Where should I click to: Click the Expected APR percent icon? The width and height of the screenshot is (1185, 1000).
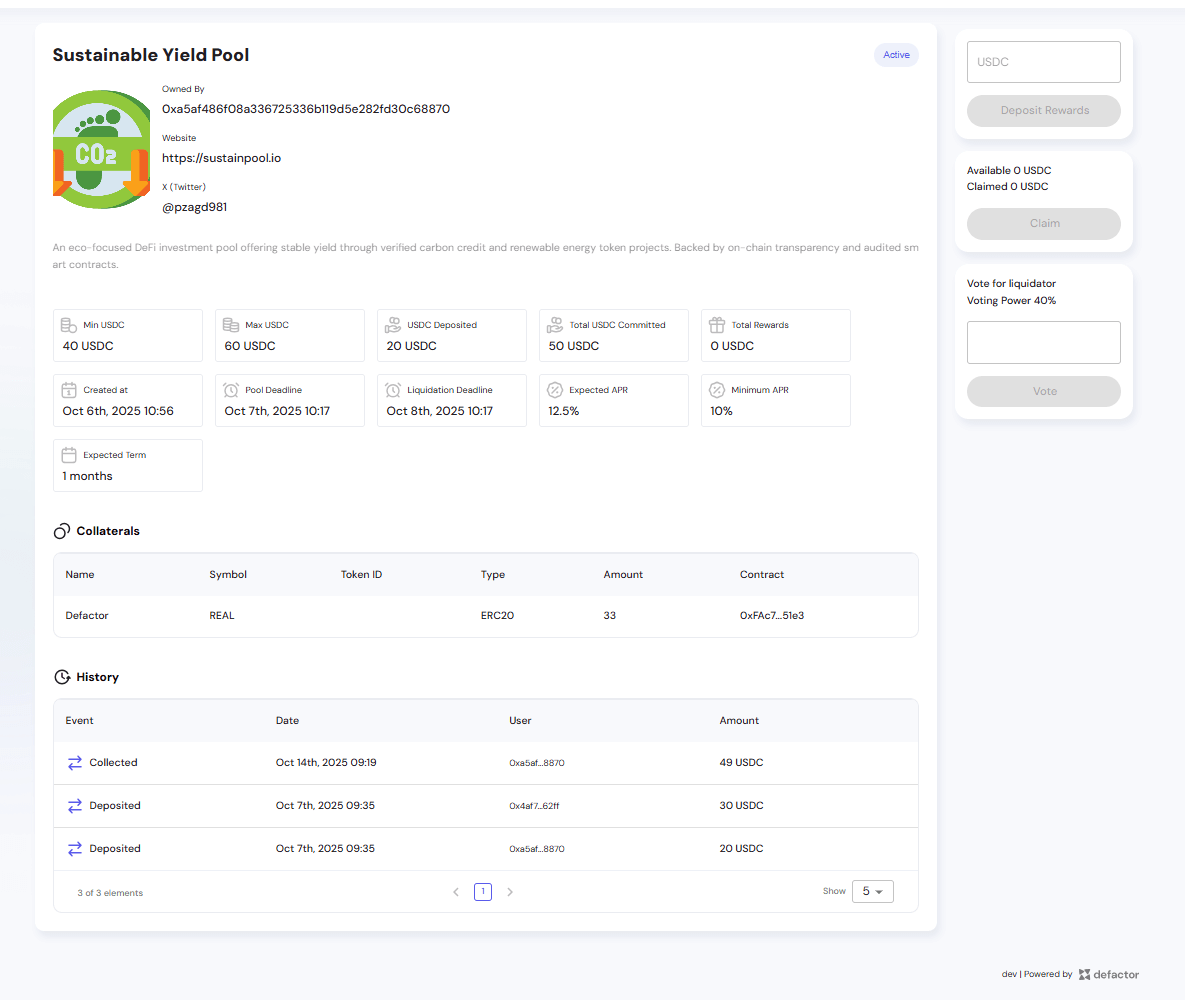click(555, 390)
